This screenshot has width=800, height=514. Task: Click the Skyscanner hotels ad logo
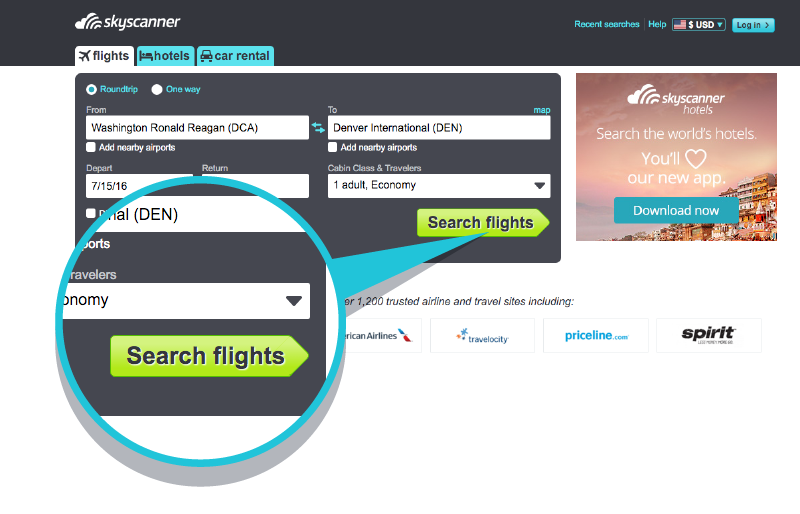[x=676, y=100]
